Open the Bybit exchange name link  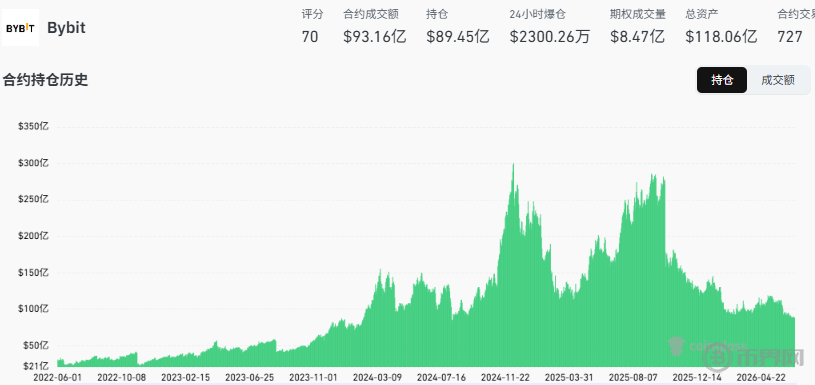66,28
